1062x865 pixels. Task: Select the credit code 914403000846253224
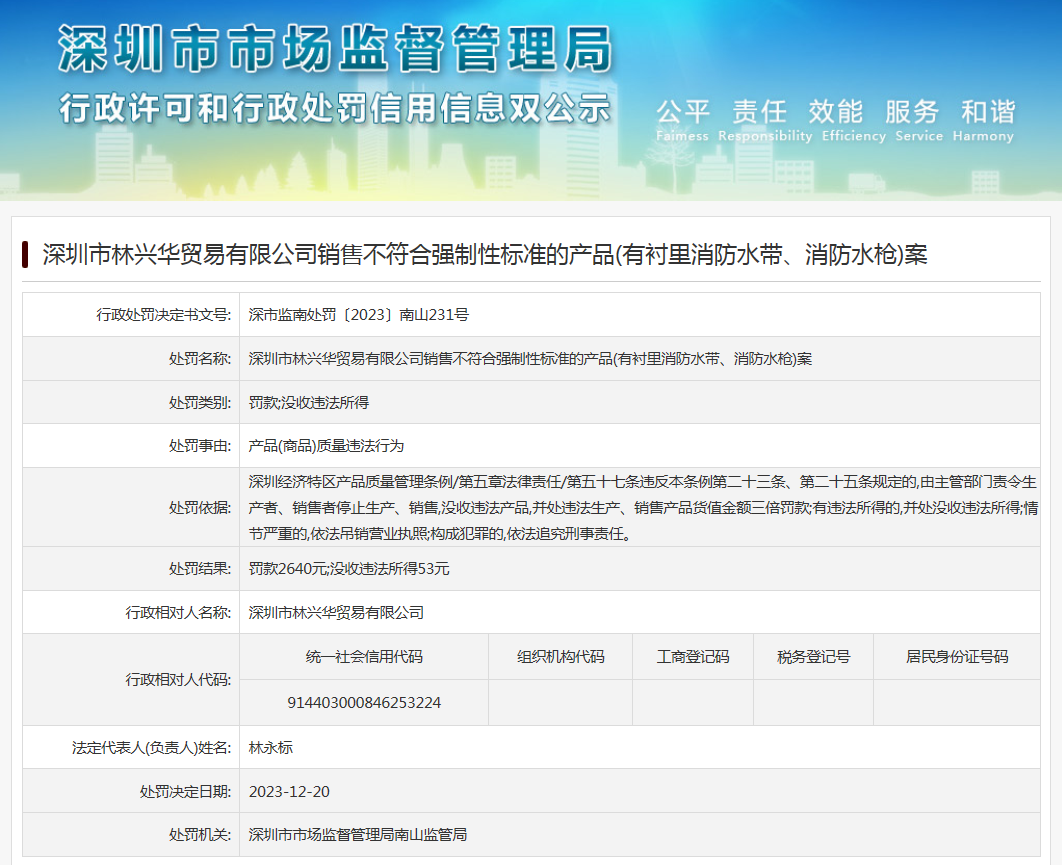pyautogui.click(x=364, y=703)
